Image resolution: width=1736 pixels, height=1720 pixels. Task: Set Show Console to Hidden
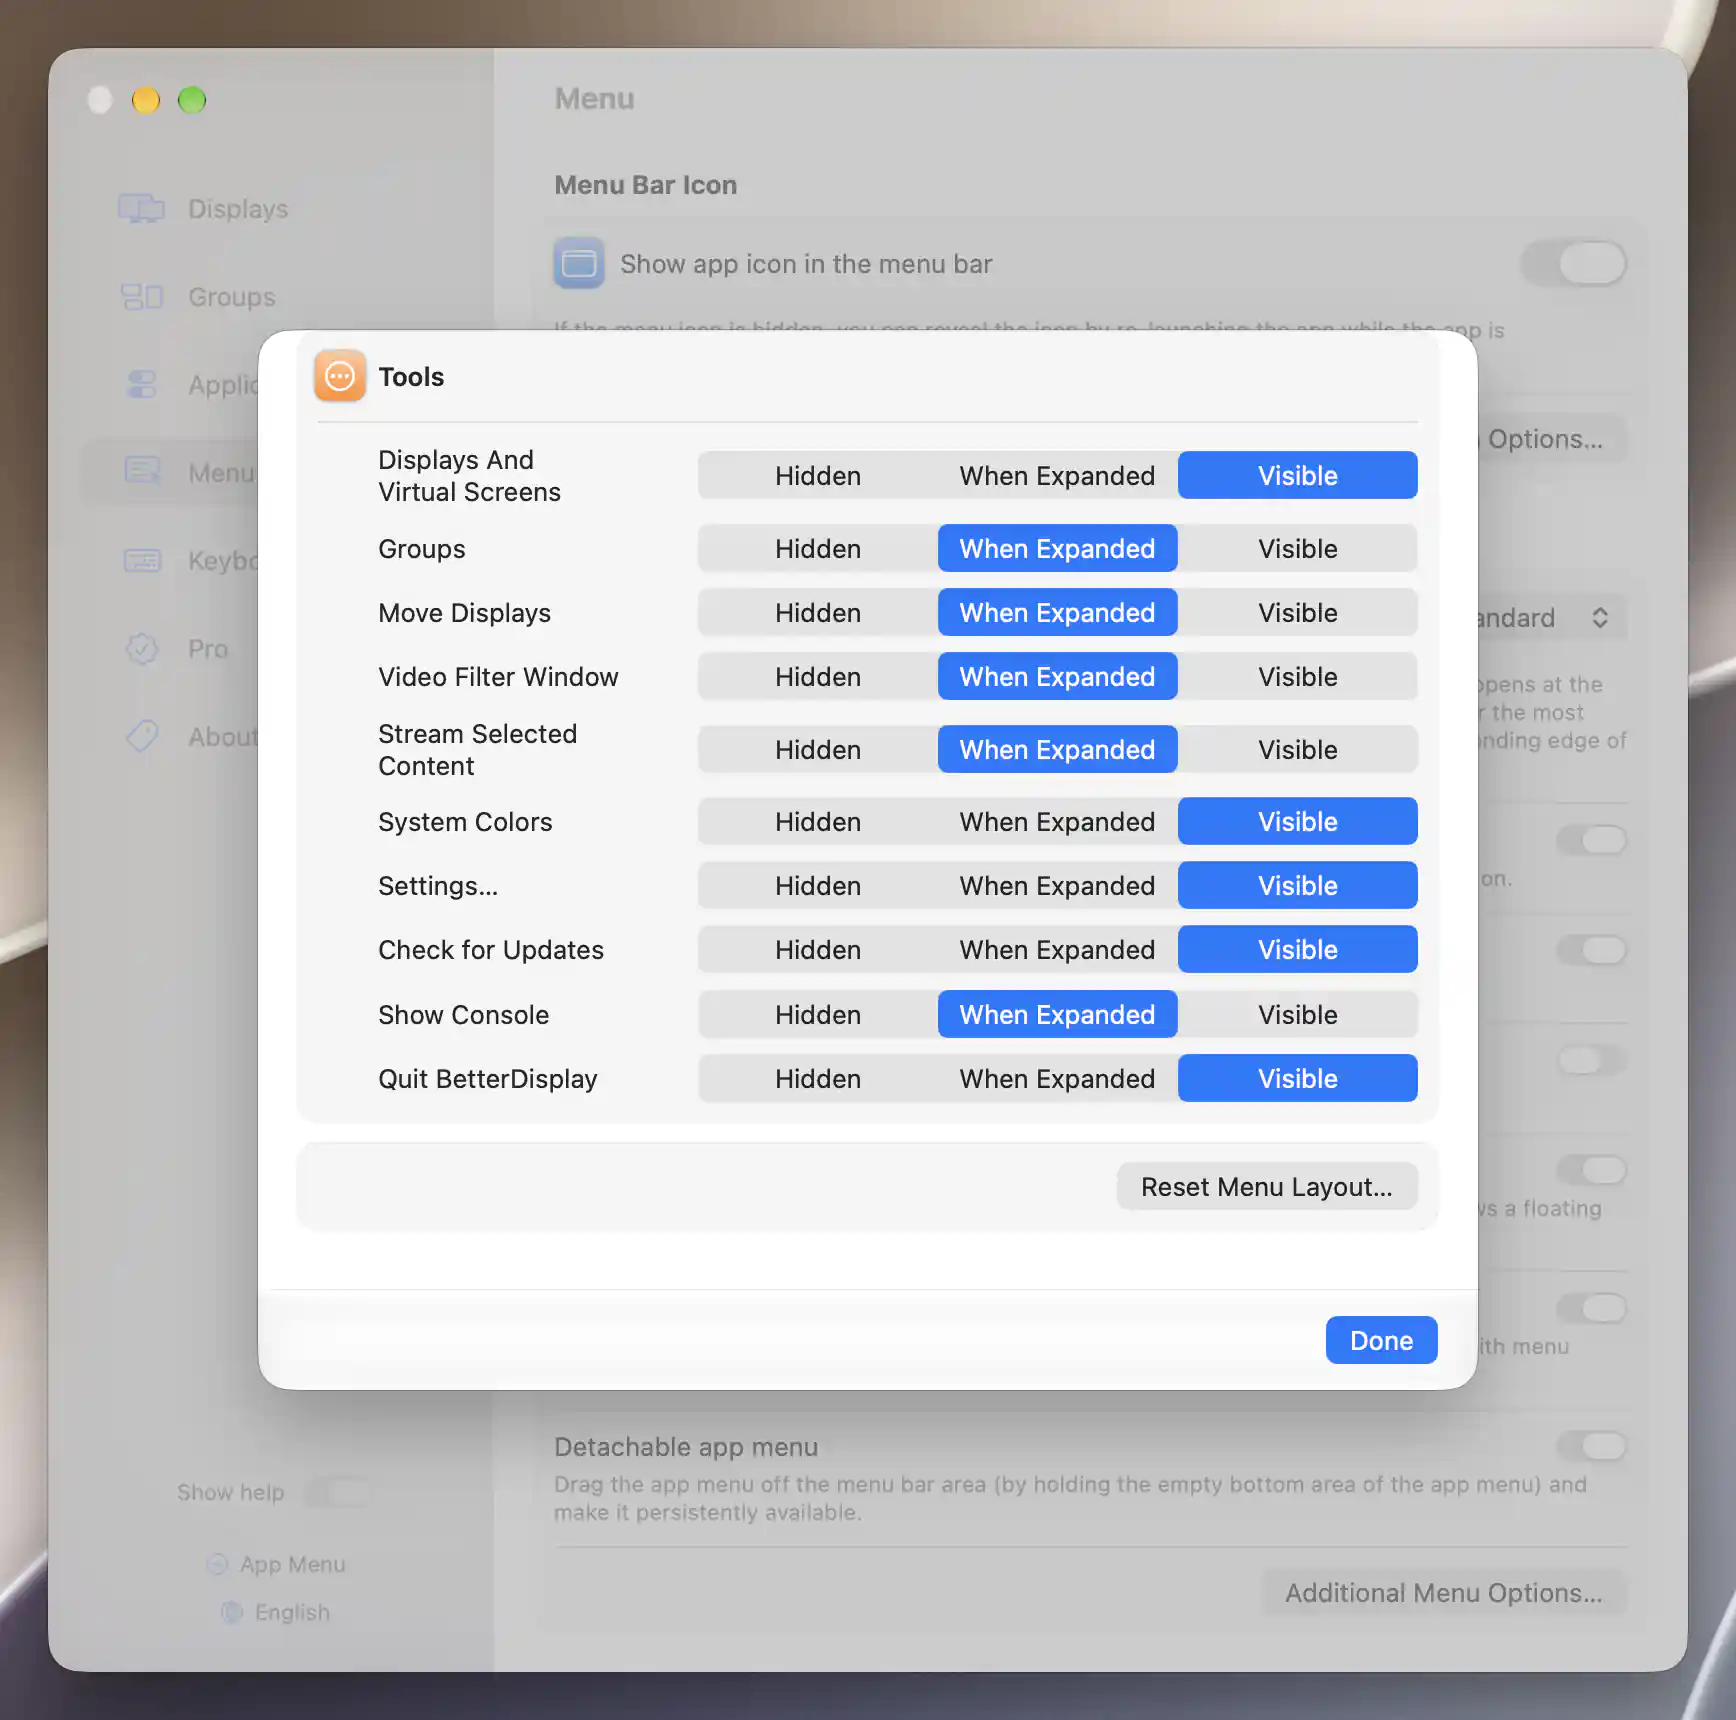(x=817, y=1014)
